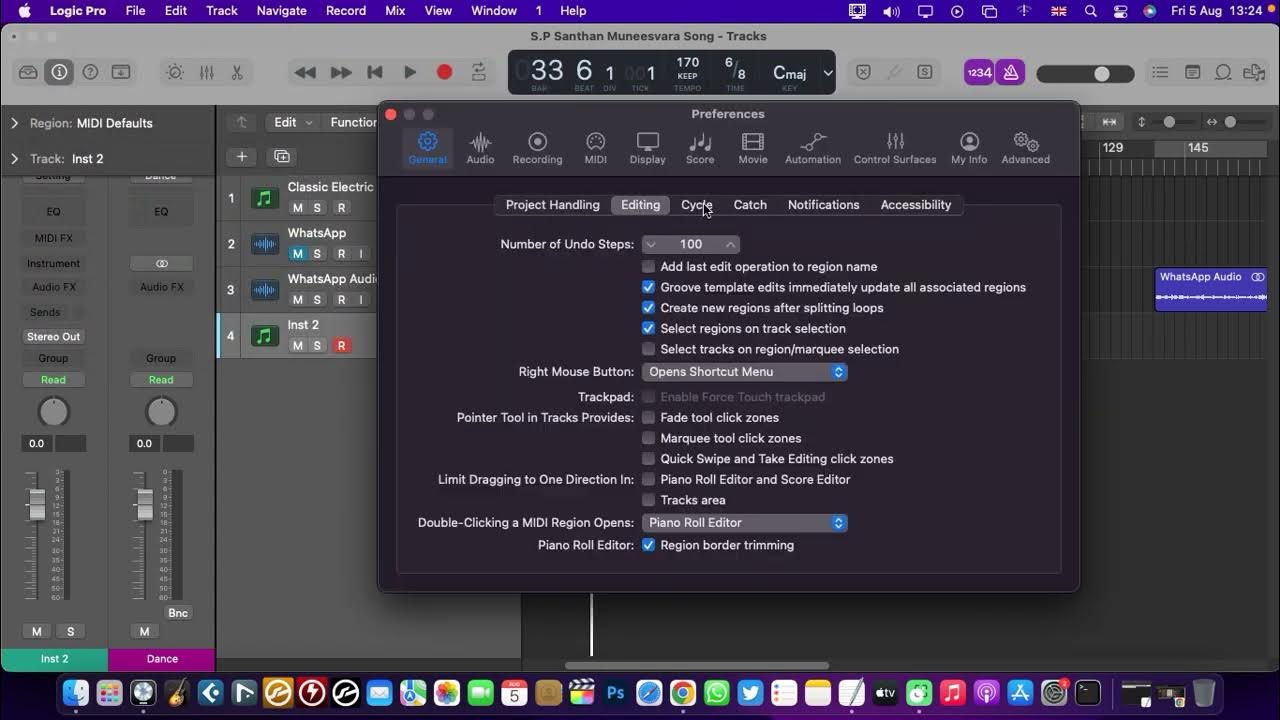1280x720 pixels.
Task: Open the Recording preferences pane
Action: tap(537, 148)
